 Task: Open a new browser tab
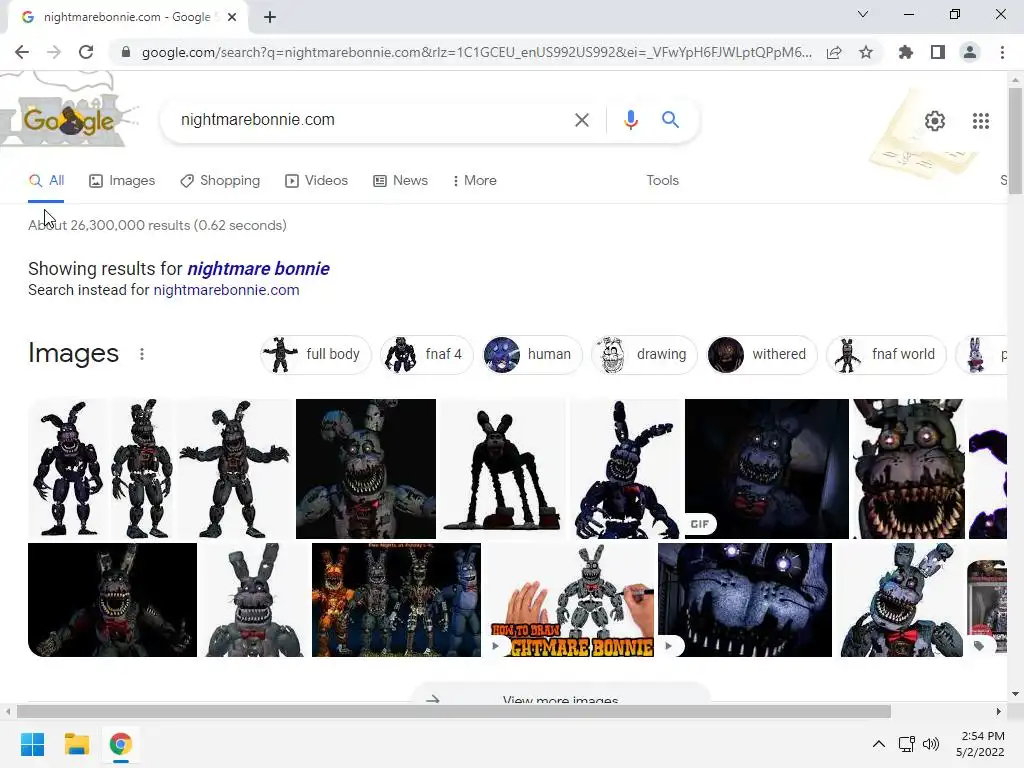pyautogui.click(x=270, y=17)
